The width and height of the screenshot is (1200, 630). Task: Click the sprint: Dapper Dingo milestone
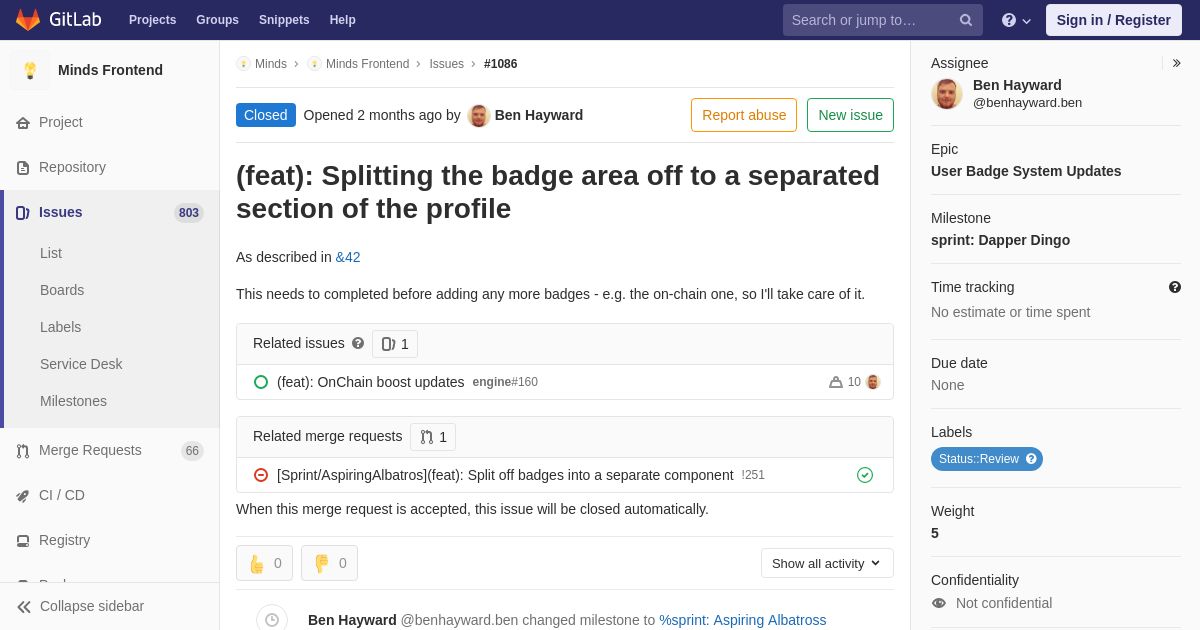pos(1000,240)
